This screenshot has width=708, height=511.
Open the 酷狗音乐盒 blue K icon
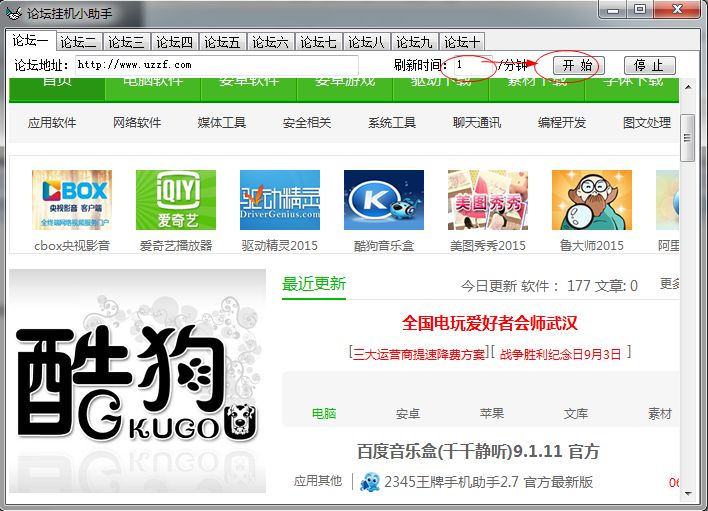tap(384, 200)
